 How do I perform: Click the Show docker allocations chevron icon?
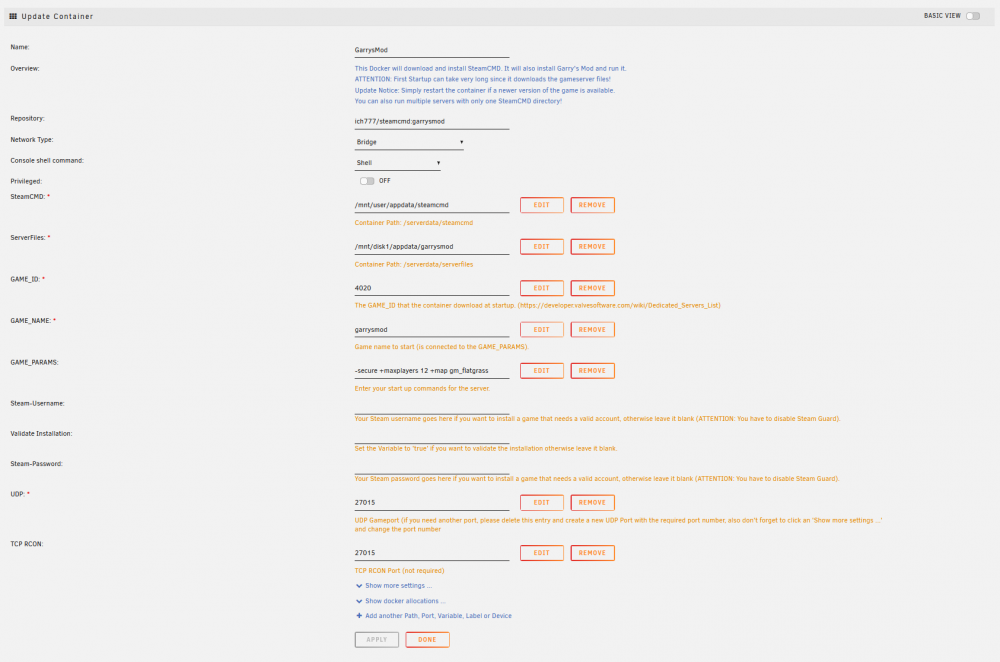(x=359, y=601)
